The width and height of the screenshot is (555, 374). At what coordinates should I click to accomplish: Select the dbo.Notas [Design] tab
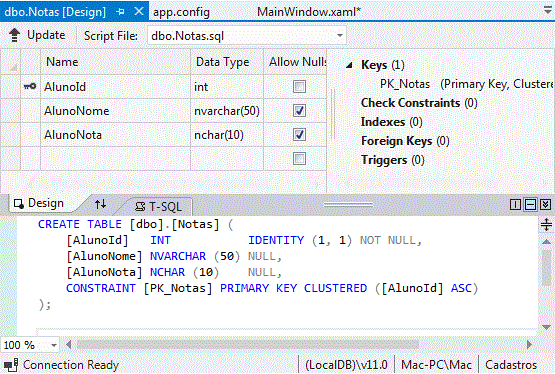55,12
